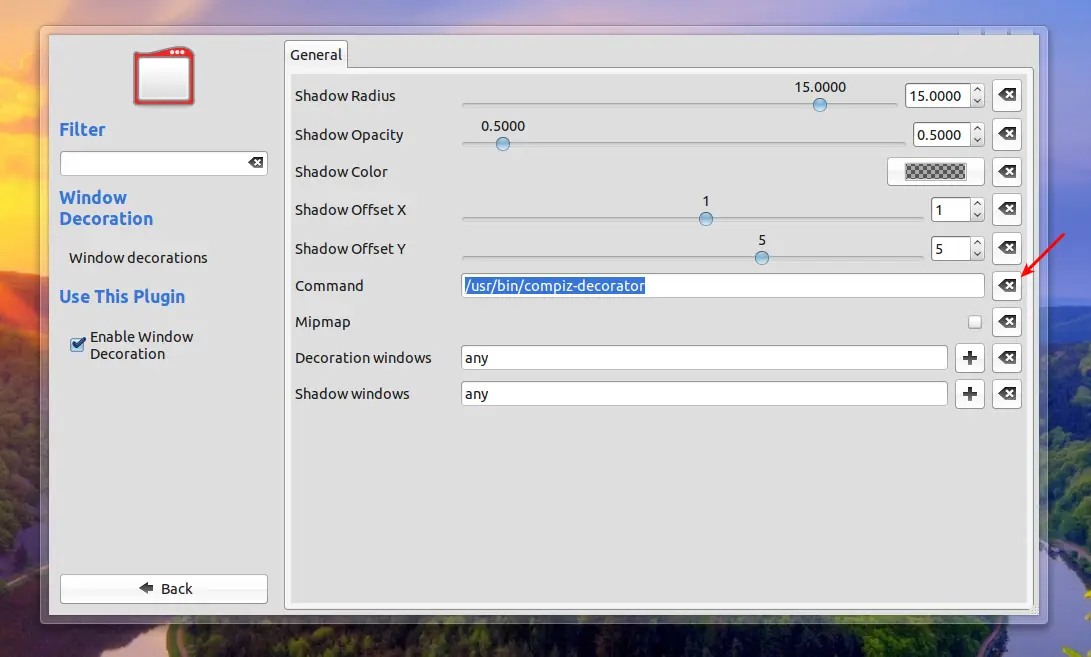Open the Shadow Color picker
1091x657 pixels.
[935, 171]
